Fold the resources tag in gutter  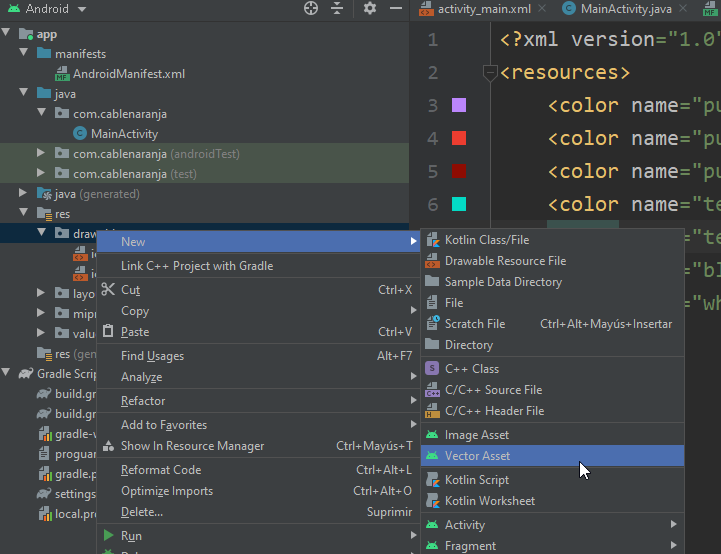490,73
